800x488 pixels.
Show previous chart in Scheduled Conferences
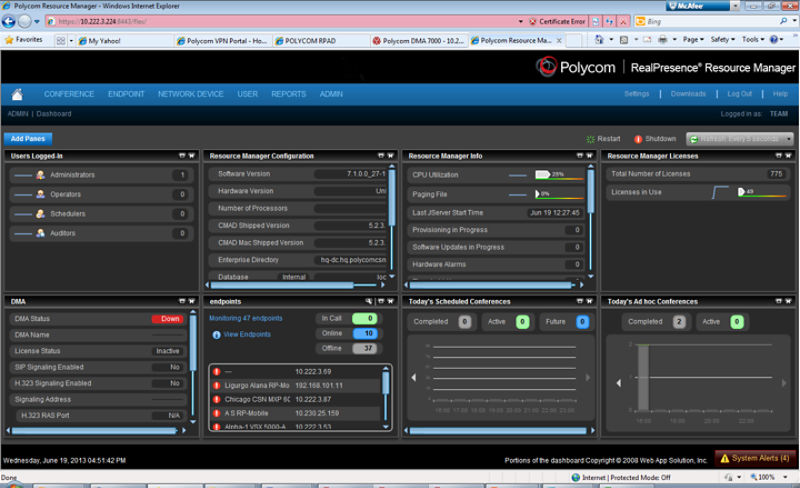click(x=414, y=378)
